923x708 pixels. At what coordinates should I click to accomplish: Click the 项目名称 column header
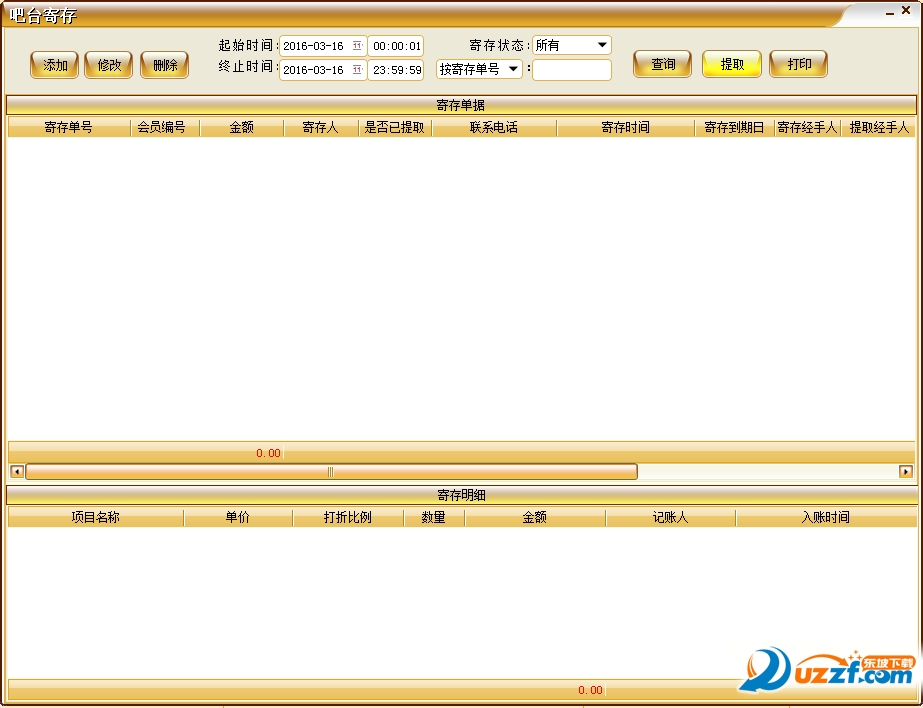click(x=95, y=517)
